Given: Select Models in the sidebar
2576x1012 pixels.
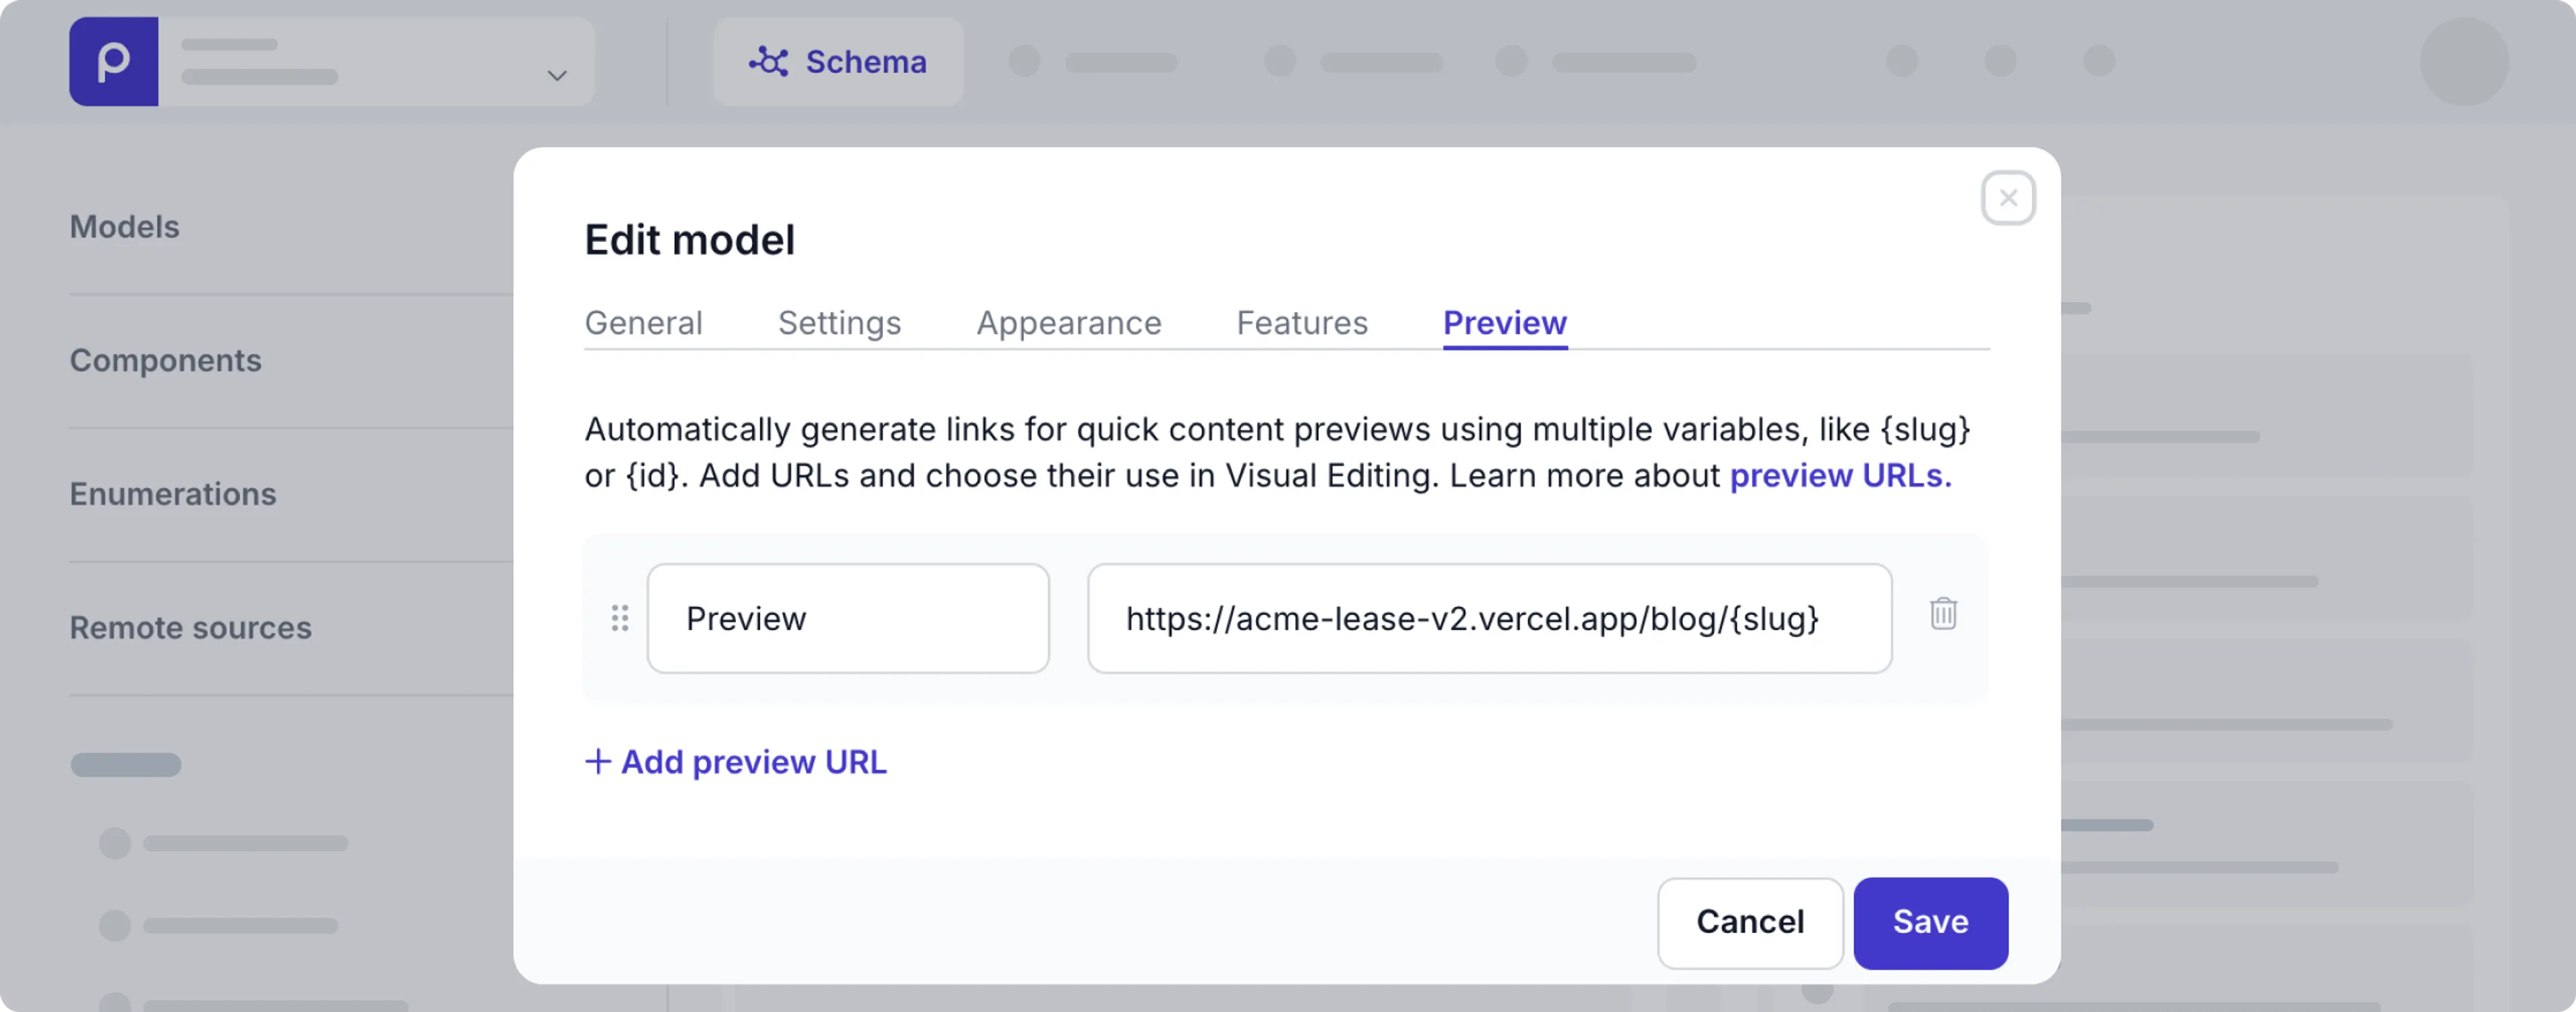Looking at the screenshot, I should coord(123,226).
